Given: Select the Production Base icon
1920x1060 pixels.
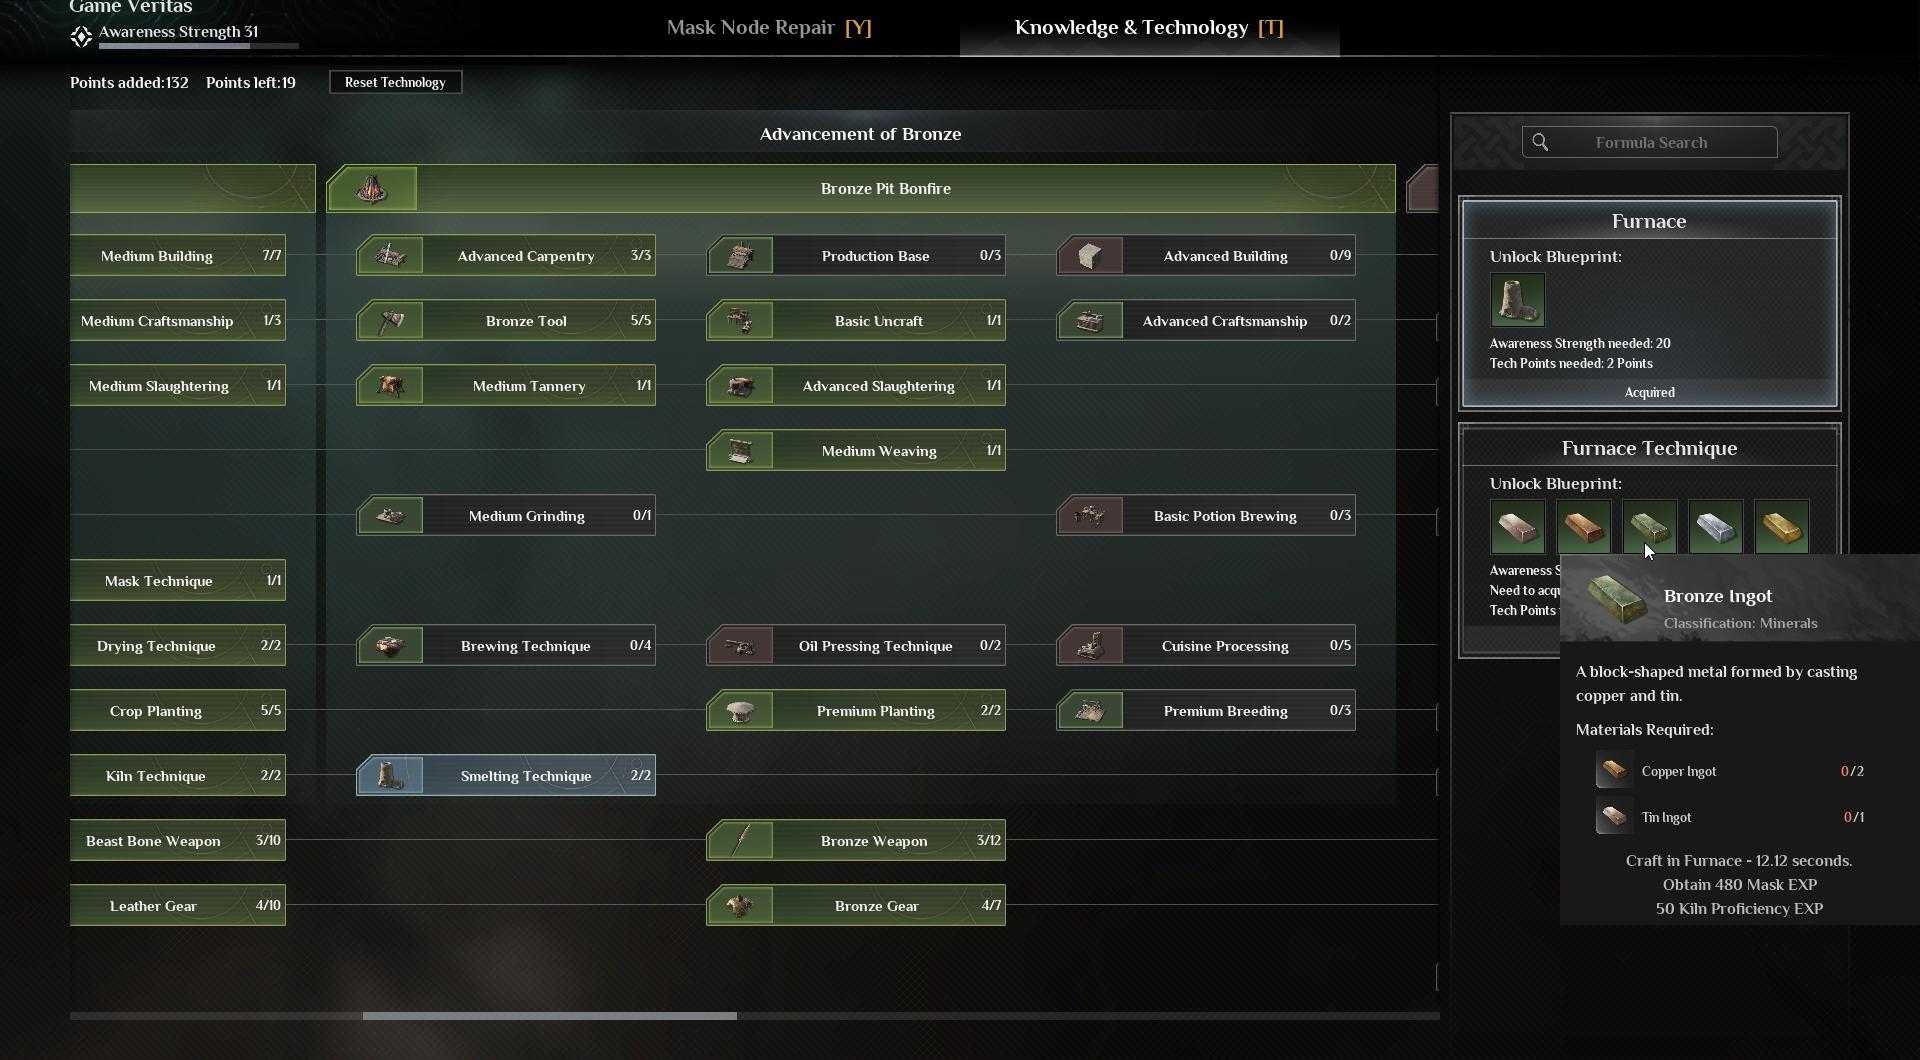Looking at the screenshot, I should (x=740, y=256).
